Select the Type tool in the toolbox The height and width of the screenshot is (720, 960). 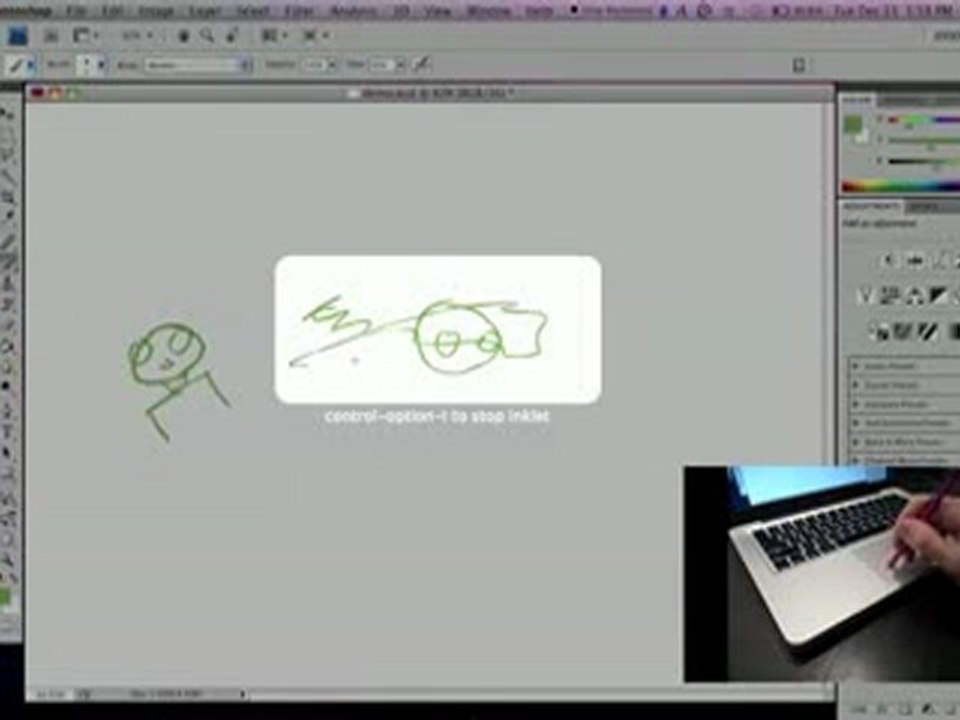coord(8,432)
